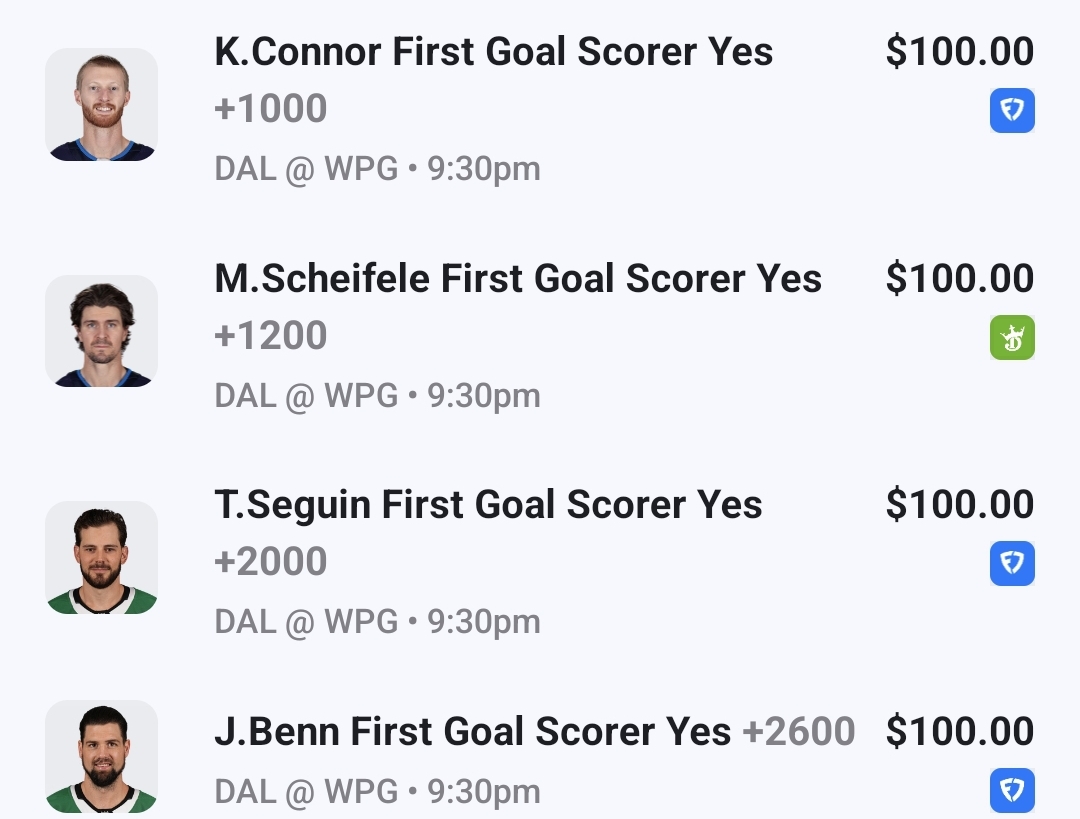The height and width of the screenshot is (819, 1080).
Task: Tap the +2000 odds for T.Seguin
Action: (x=271, y=562)
